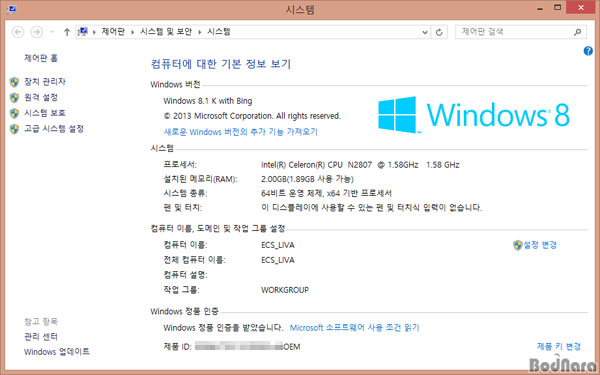Click 제품 키 변경 link
This screenshot has height=375, width=600.
point(559,346)
